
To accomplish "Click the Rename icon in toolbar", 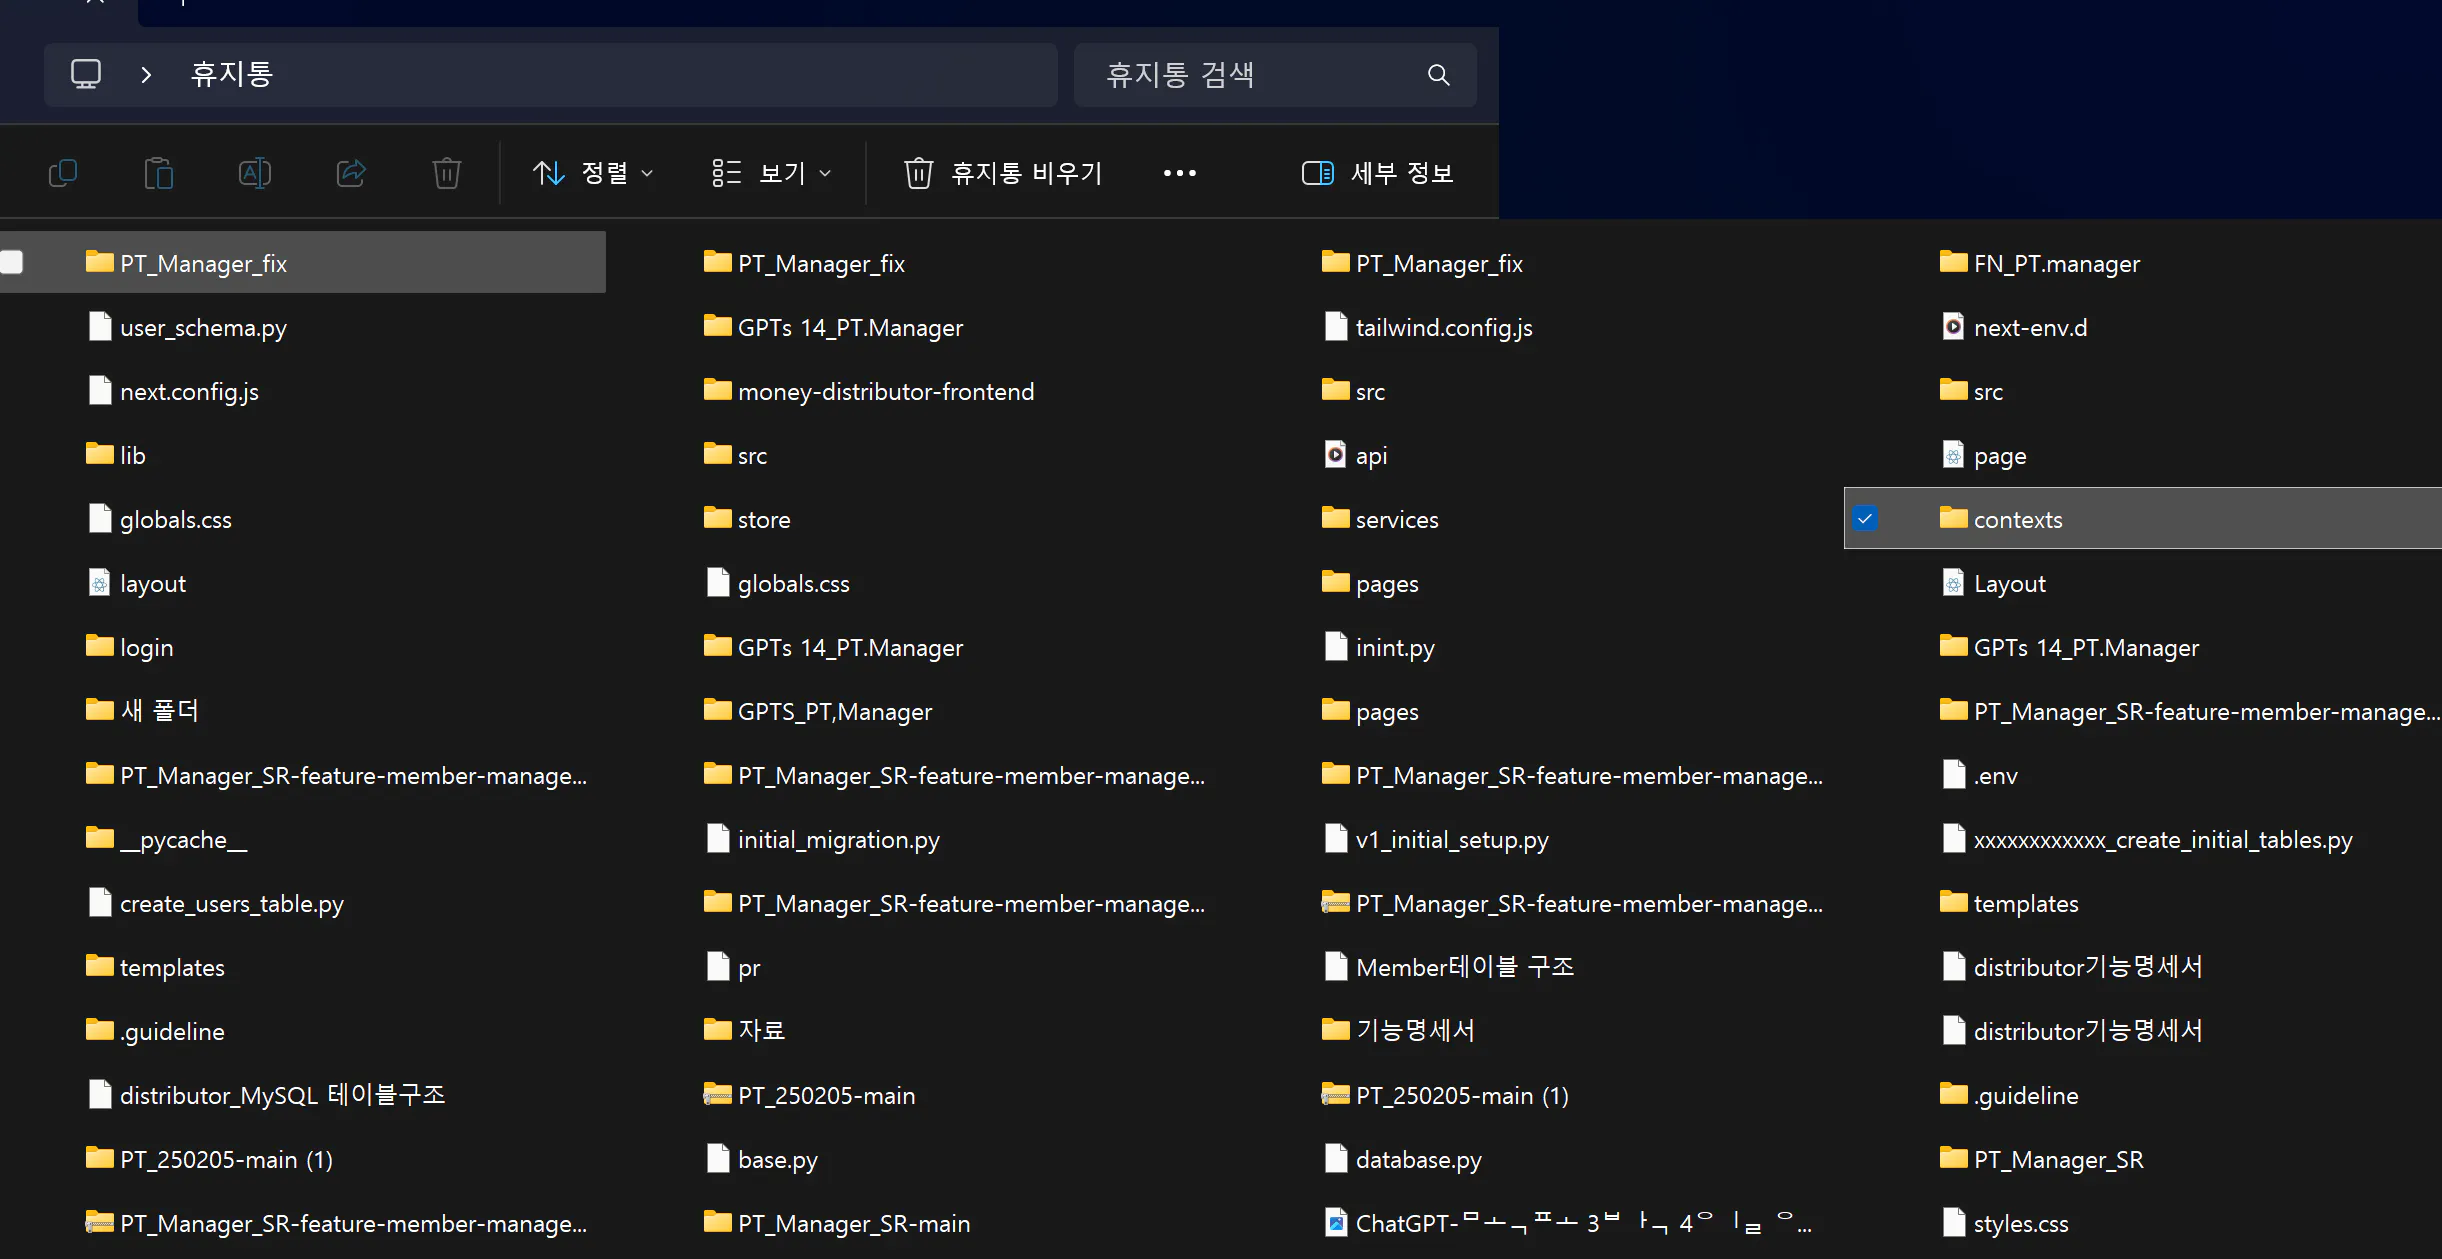I will tap(254, 173).
